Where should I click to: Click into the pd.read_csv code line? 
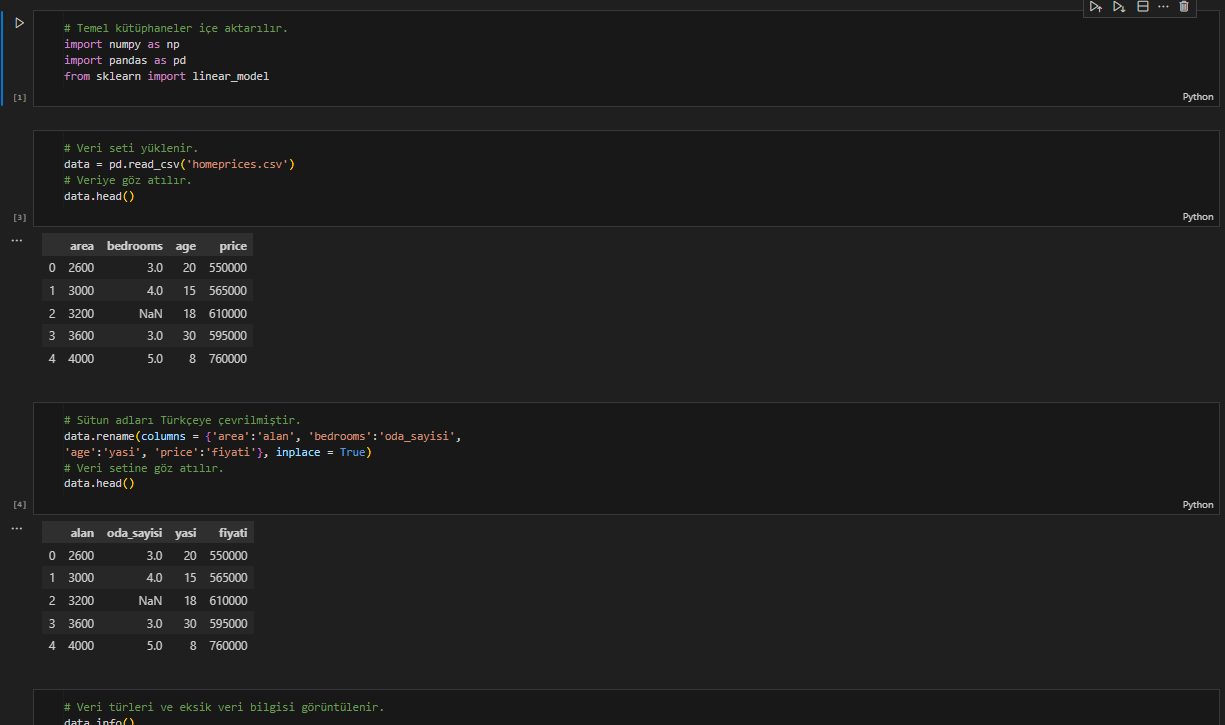pyautogui.click(x=180, y=164)
